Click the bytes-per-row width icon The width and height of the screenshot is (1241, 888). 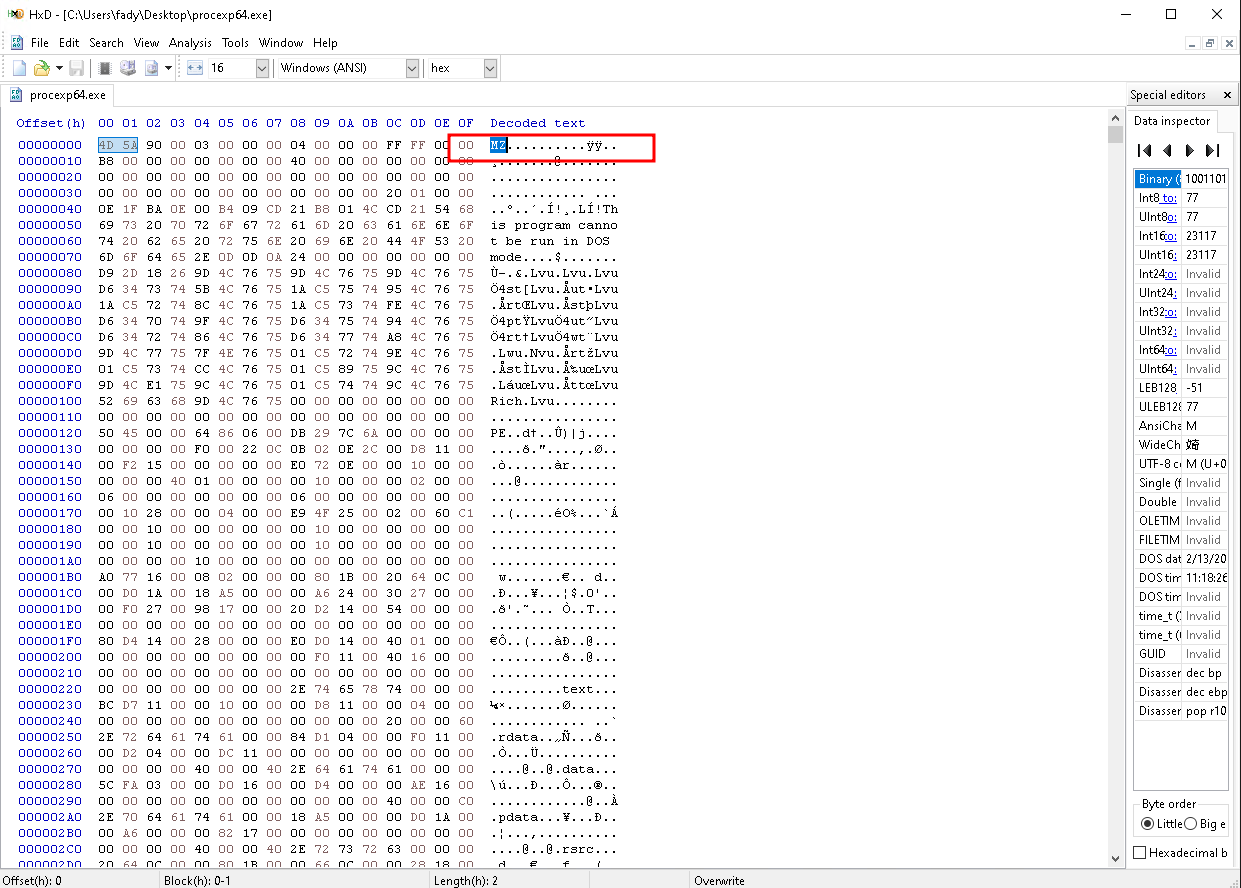tap(195, 68)
